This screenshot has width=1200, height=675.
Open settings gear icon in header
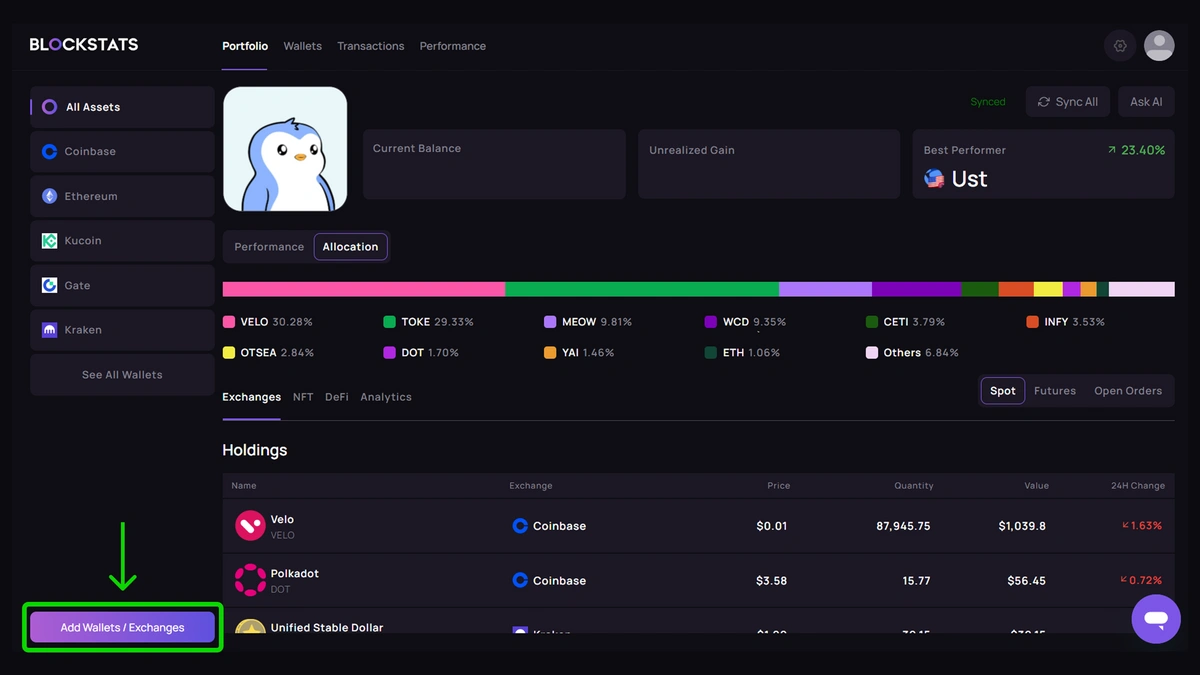(x=1120, y=46)
